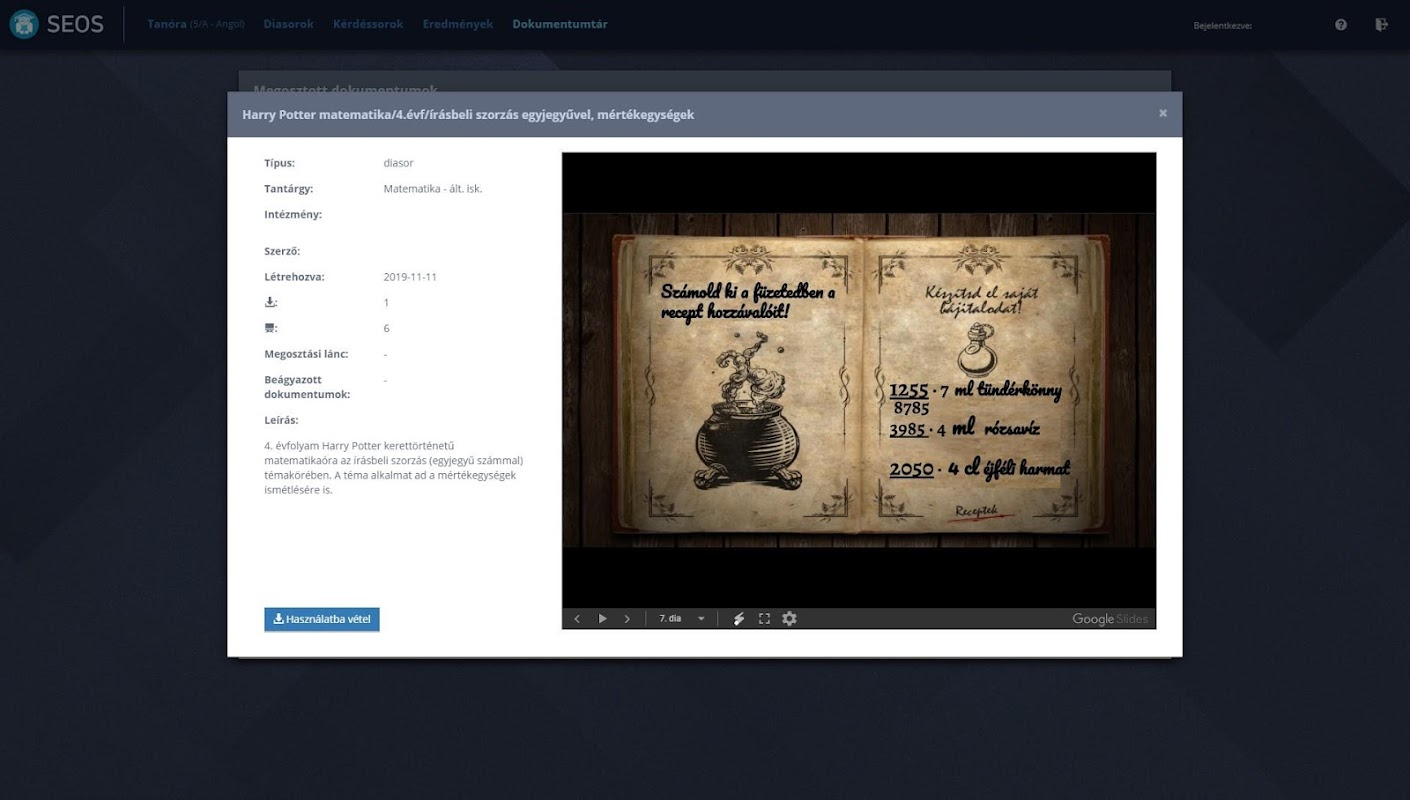Click the usage count icon below downloads
This screenshot has width=1410, height=800.
pyautogui.click(x=270, y=328)
